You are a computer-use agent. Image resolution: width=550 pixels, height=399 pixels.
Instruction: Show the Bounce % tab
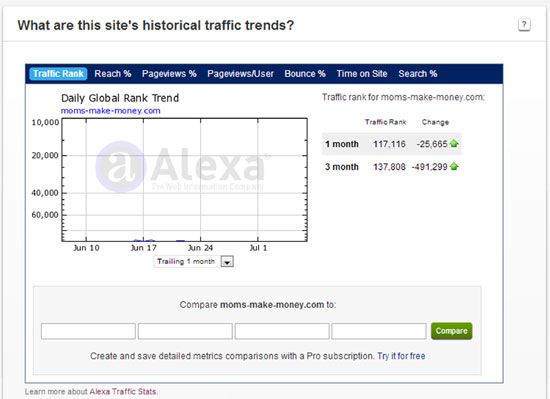click(305, 74)
